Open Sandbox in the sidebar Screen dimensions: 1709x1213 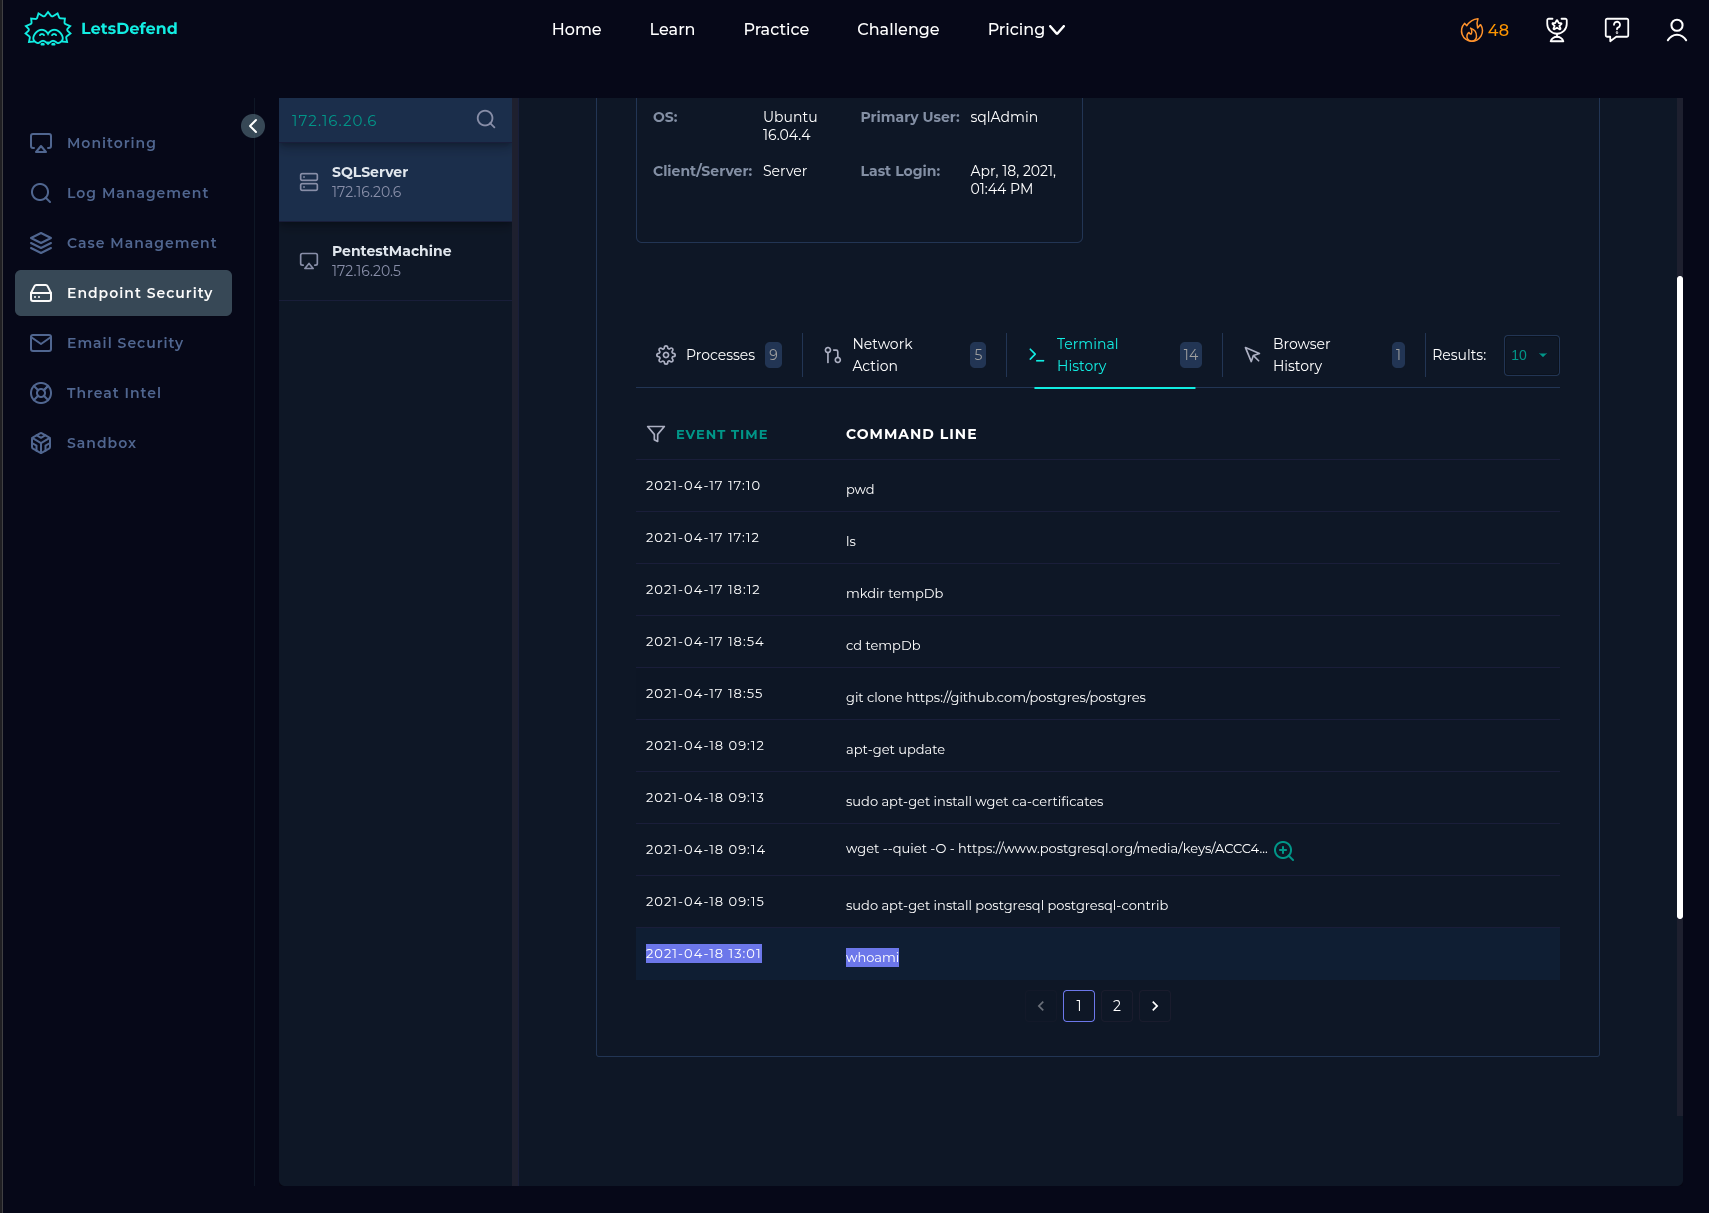coord(123,443)
